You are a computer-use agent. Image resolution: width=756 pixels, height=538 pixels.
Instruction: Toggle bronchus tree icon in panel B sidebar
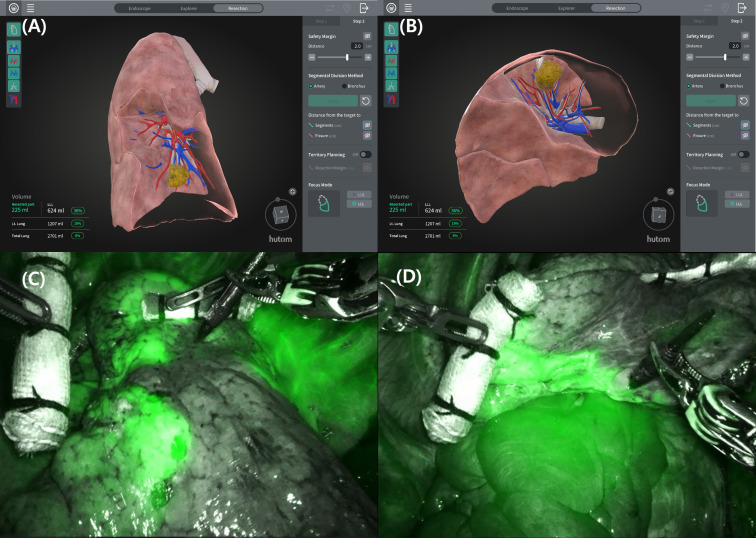coord(391,86)
